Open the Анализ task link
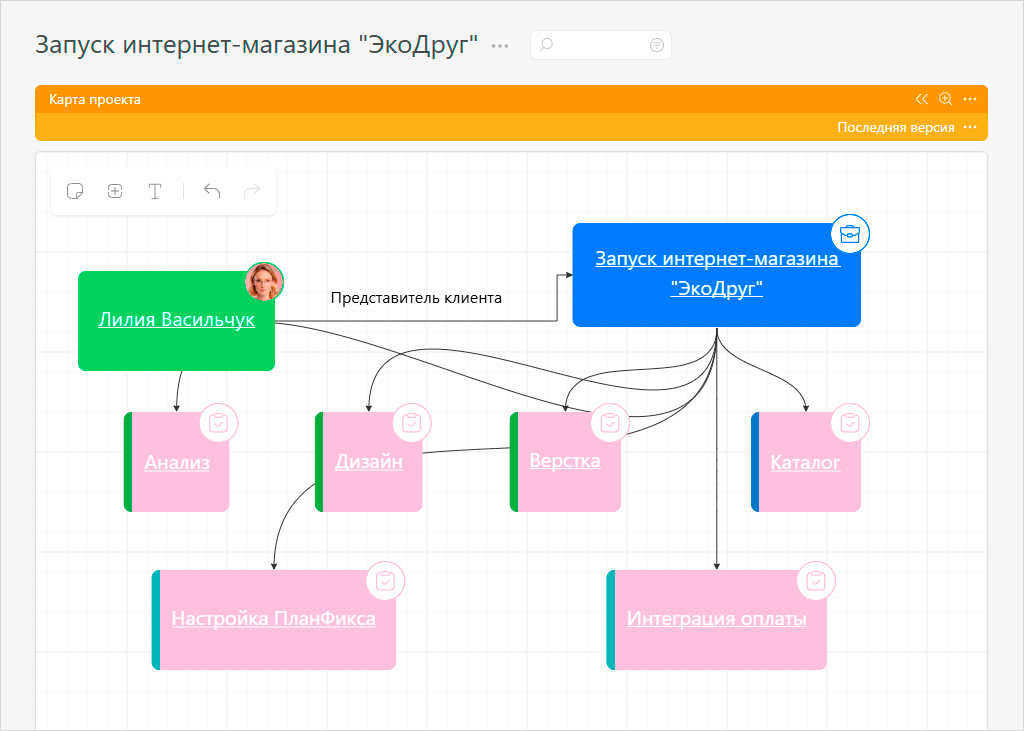Viewport: 1024px width, 731px height. point(177,463)
